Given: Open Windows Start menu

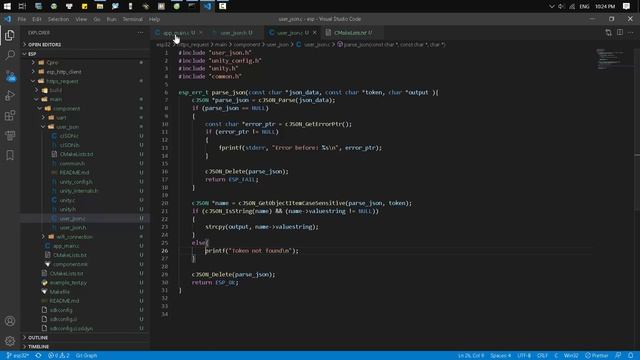Looking at the screenshot, I should coord(7,6).
